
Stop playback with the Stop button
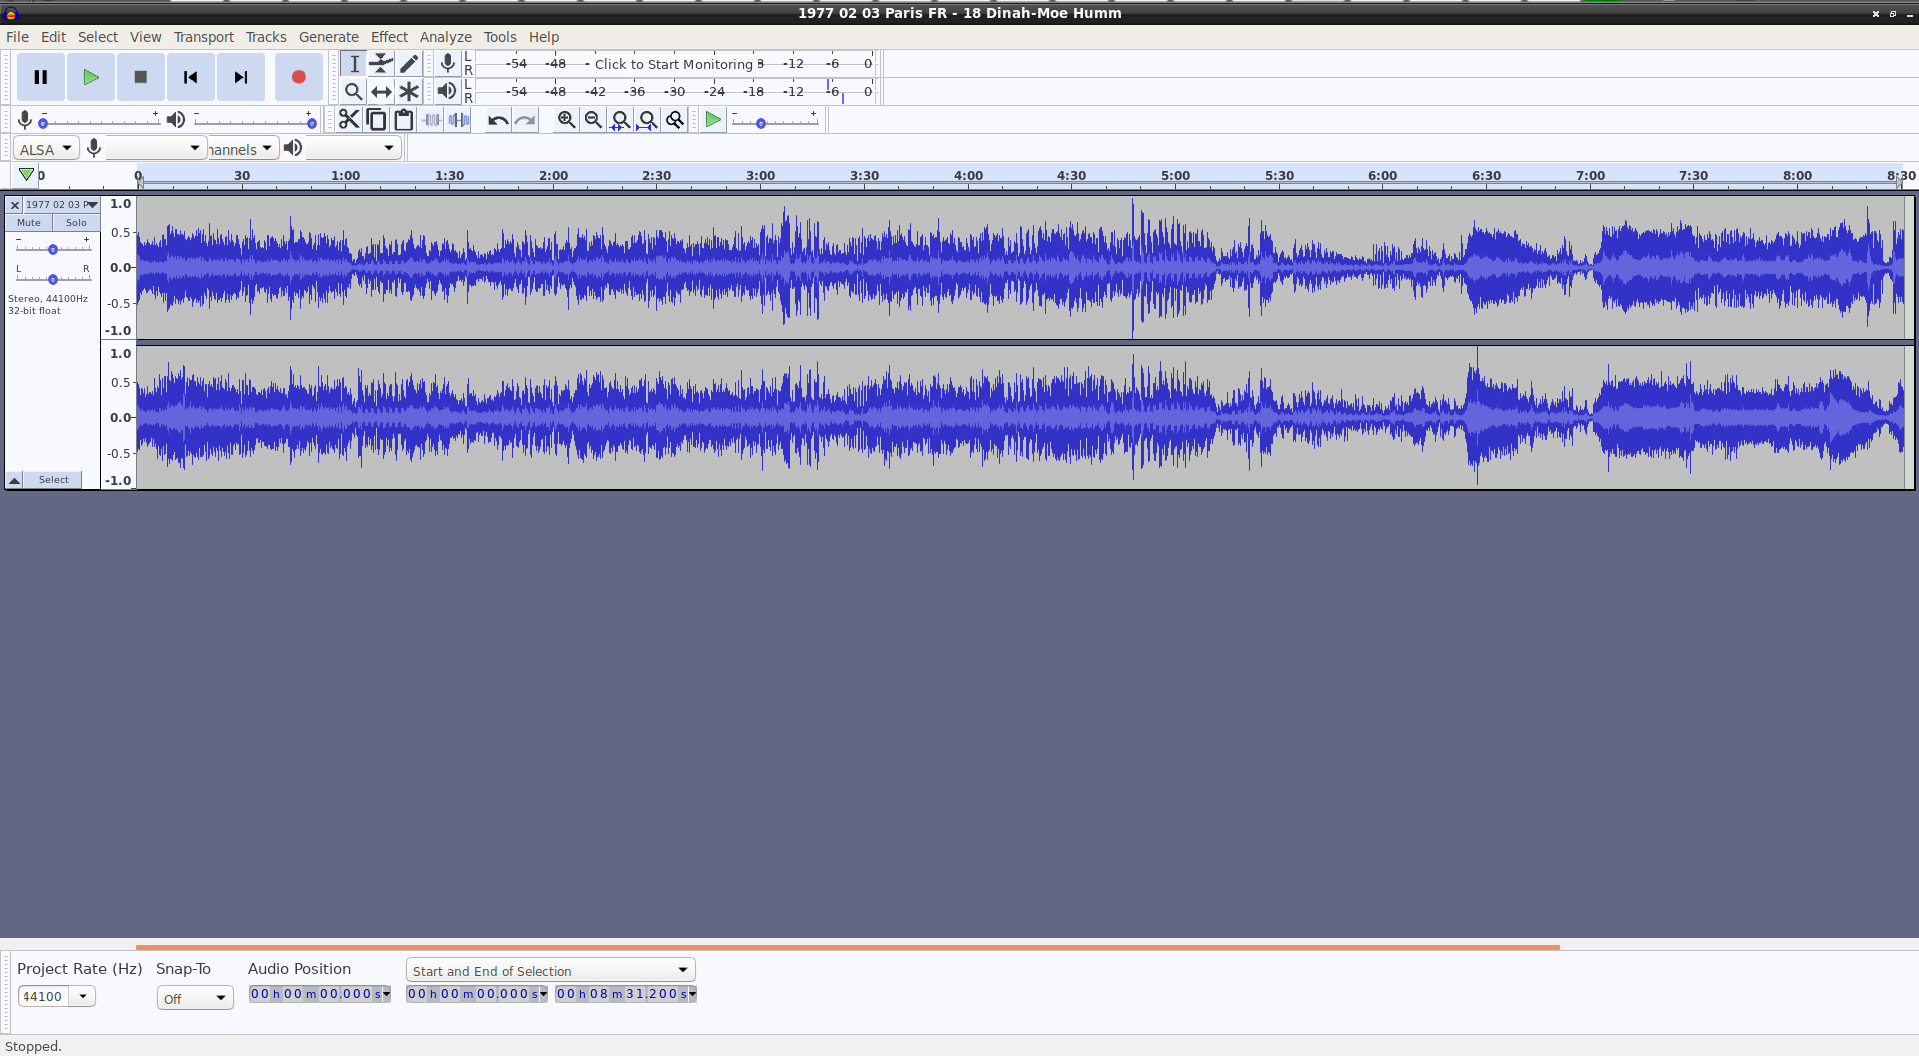141,77
